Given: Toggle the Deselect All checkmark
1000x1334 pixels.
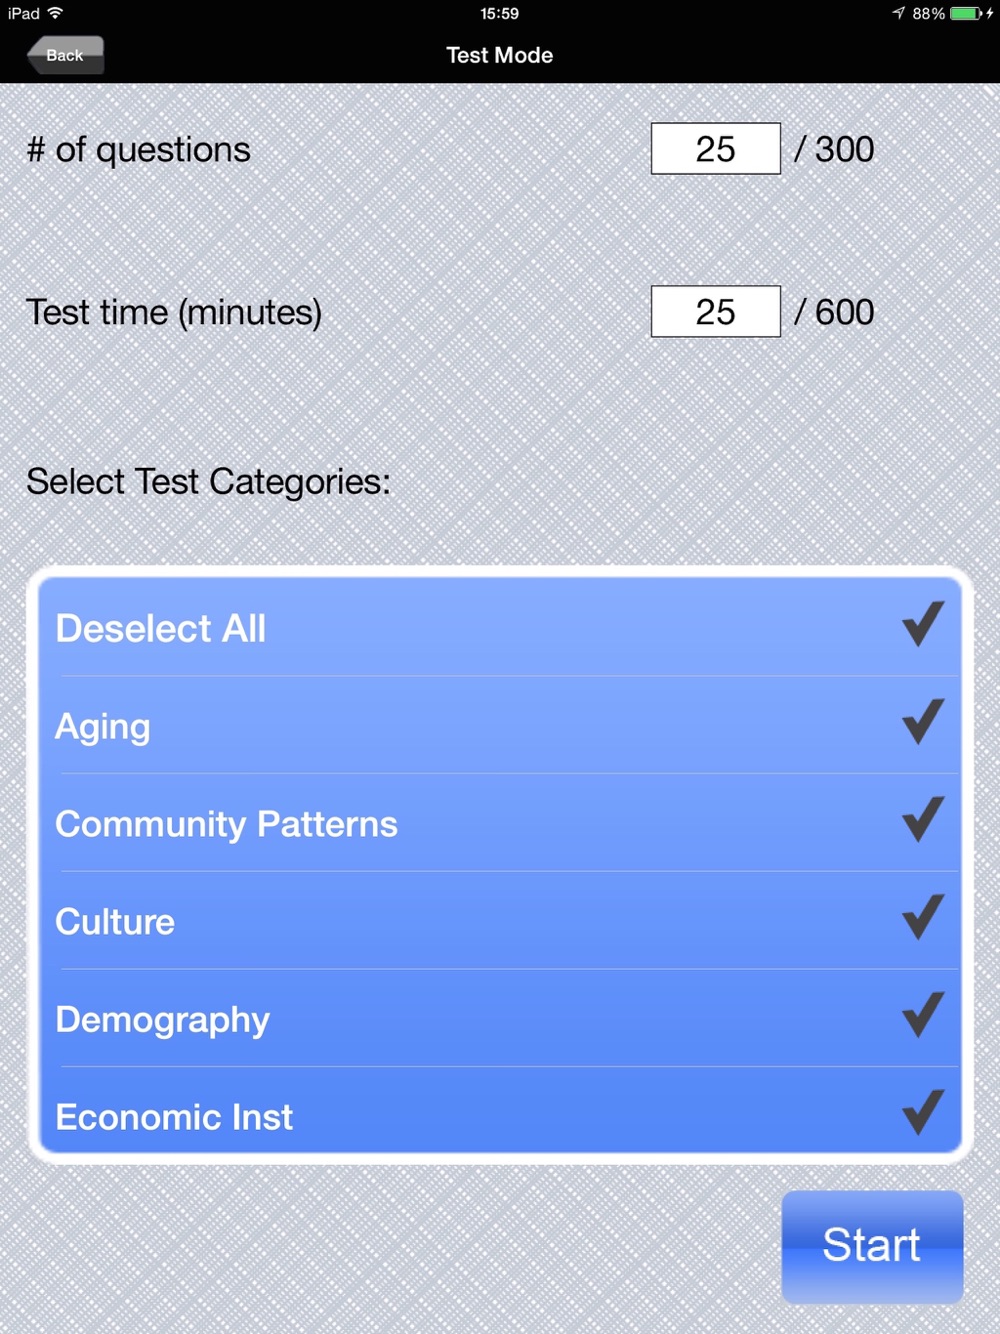Looking at the screenshot, I should [x=922, y=625].
